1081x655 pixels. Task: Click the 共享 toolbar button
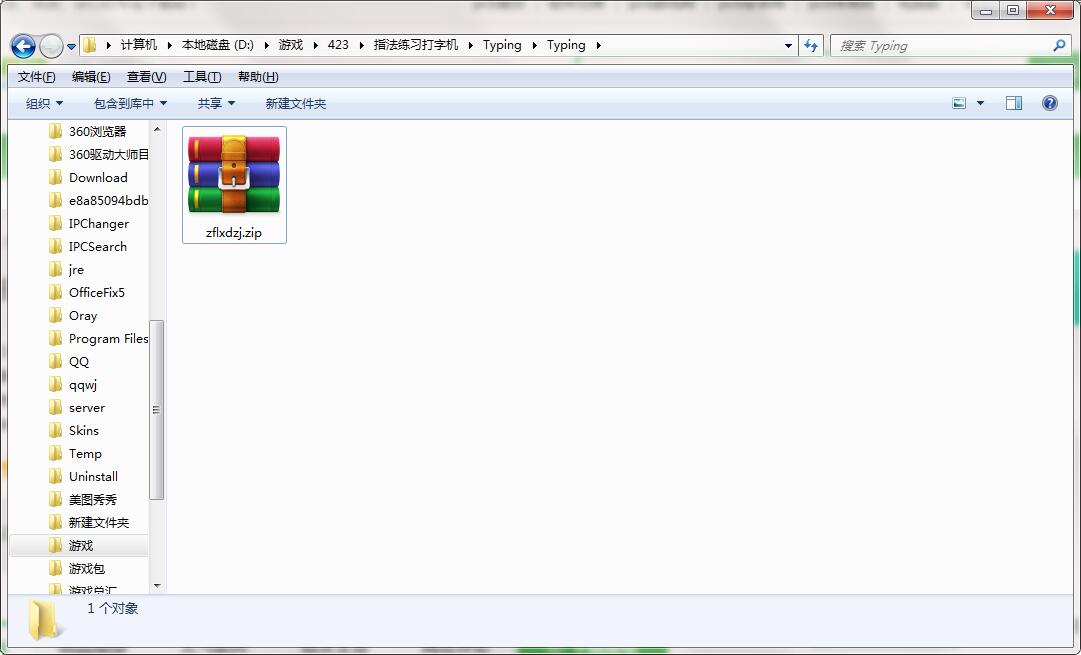216,103
